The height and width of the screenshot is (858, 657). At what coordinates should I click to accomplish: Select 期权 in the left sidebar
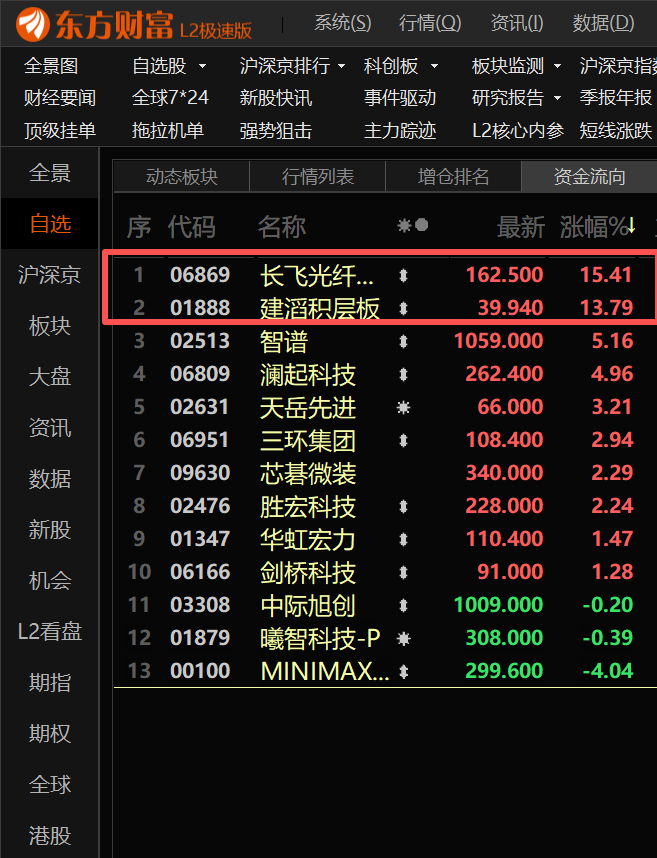tap(50, 733)
